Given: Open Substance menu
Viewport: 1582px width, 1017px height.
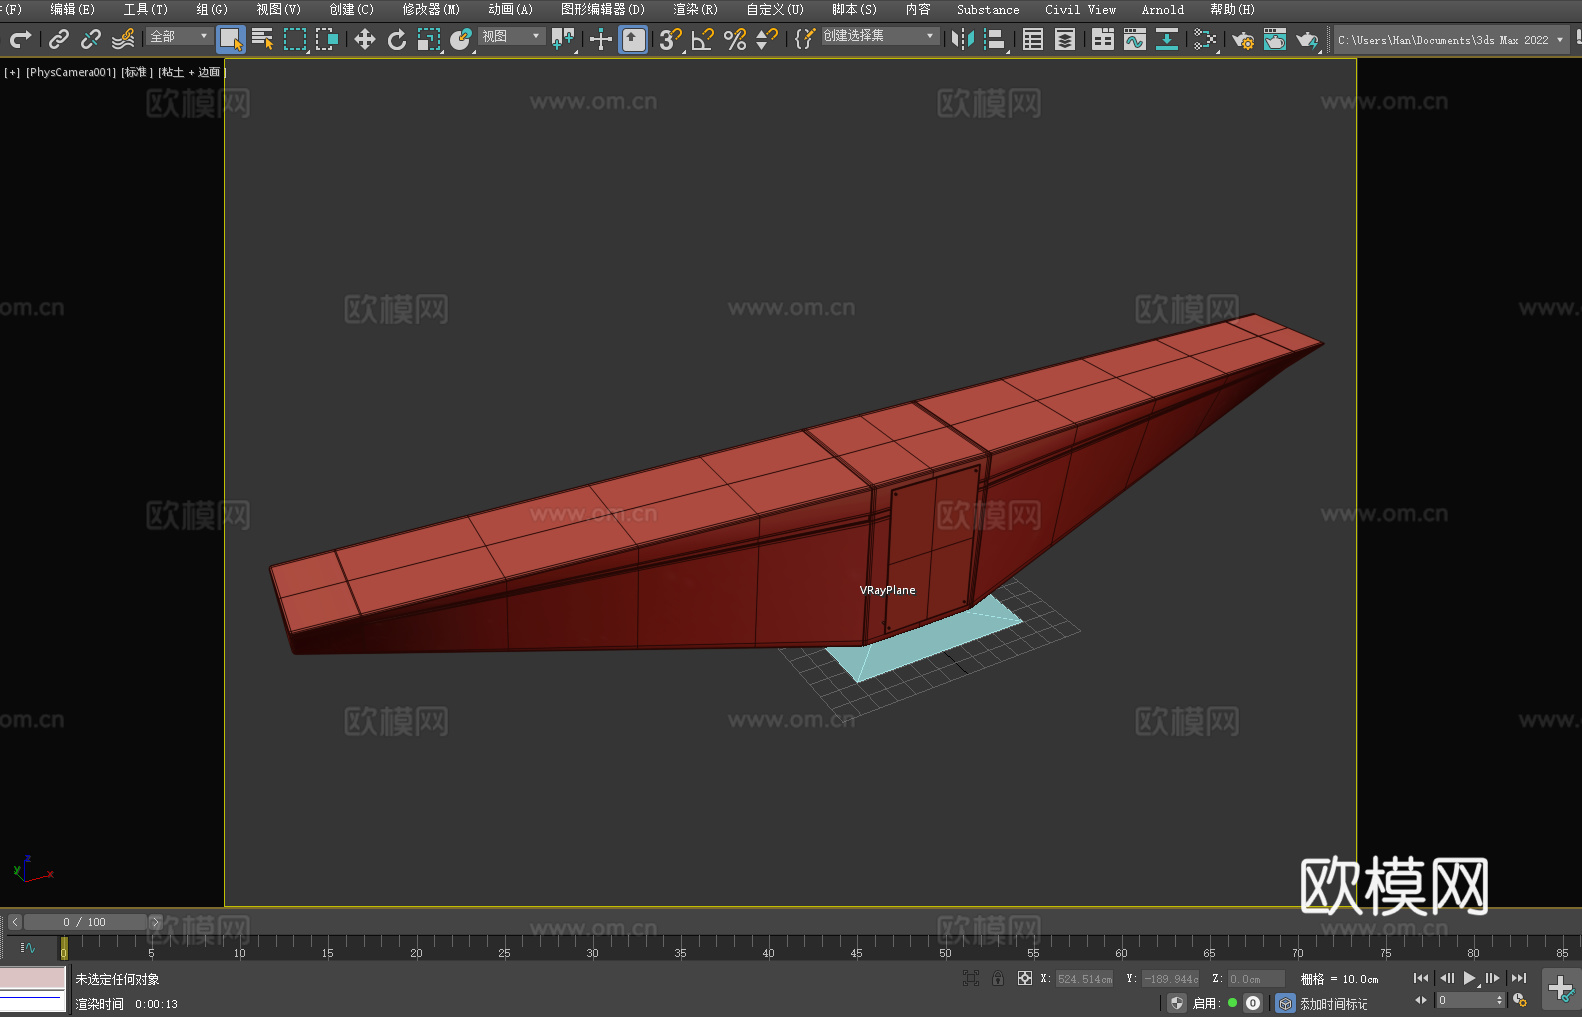Looking at the screenshot, I should (988, 9).
